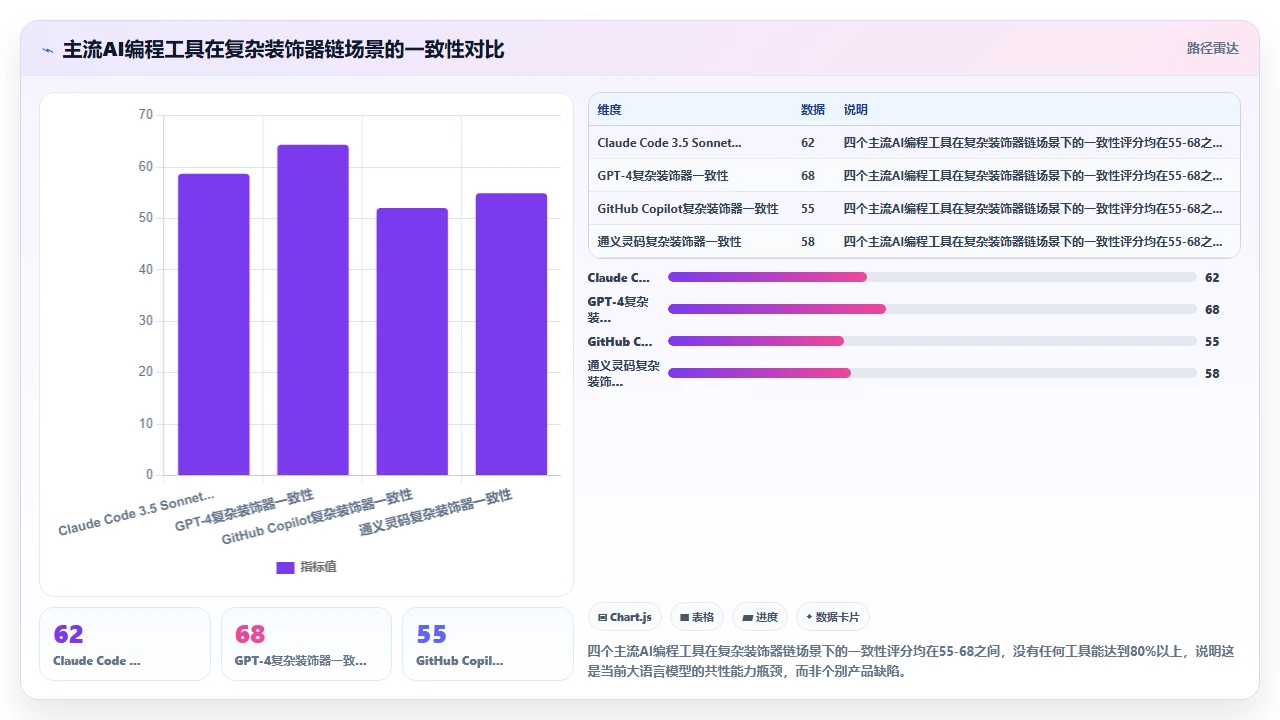
Task: Select the Claude Code 3.5 Sonnet table row
Action: 914,143
